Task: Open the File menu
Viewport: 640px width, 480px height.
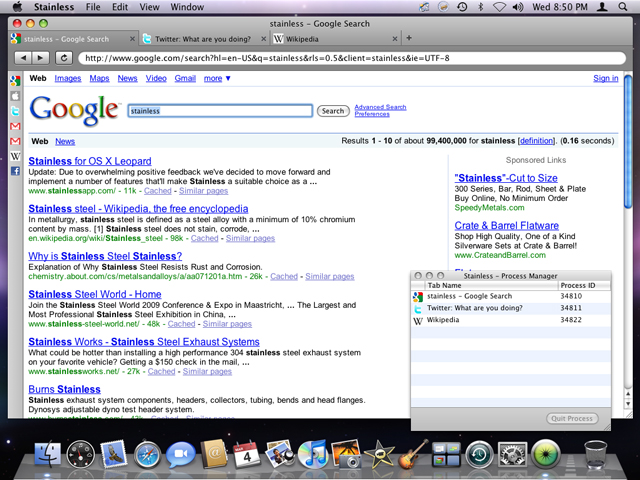Action: click(93, 7)
